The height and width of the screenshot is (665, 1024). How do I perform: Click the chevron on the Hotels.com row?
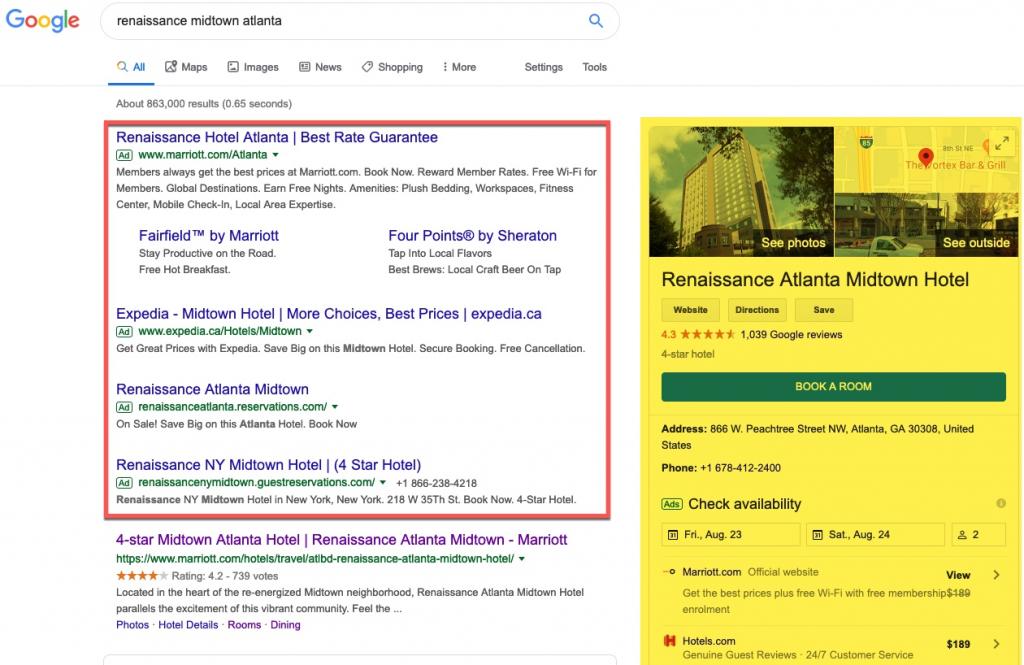(996, 644)
